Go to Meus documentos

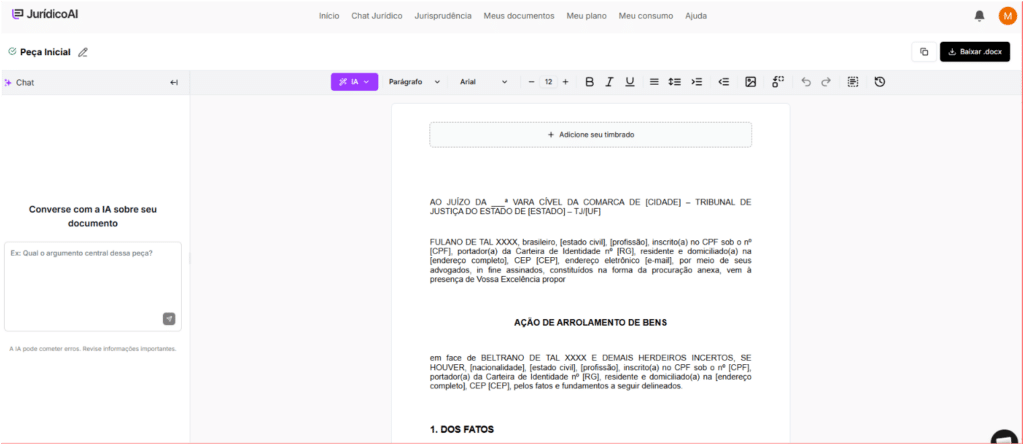click(519, 16)
